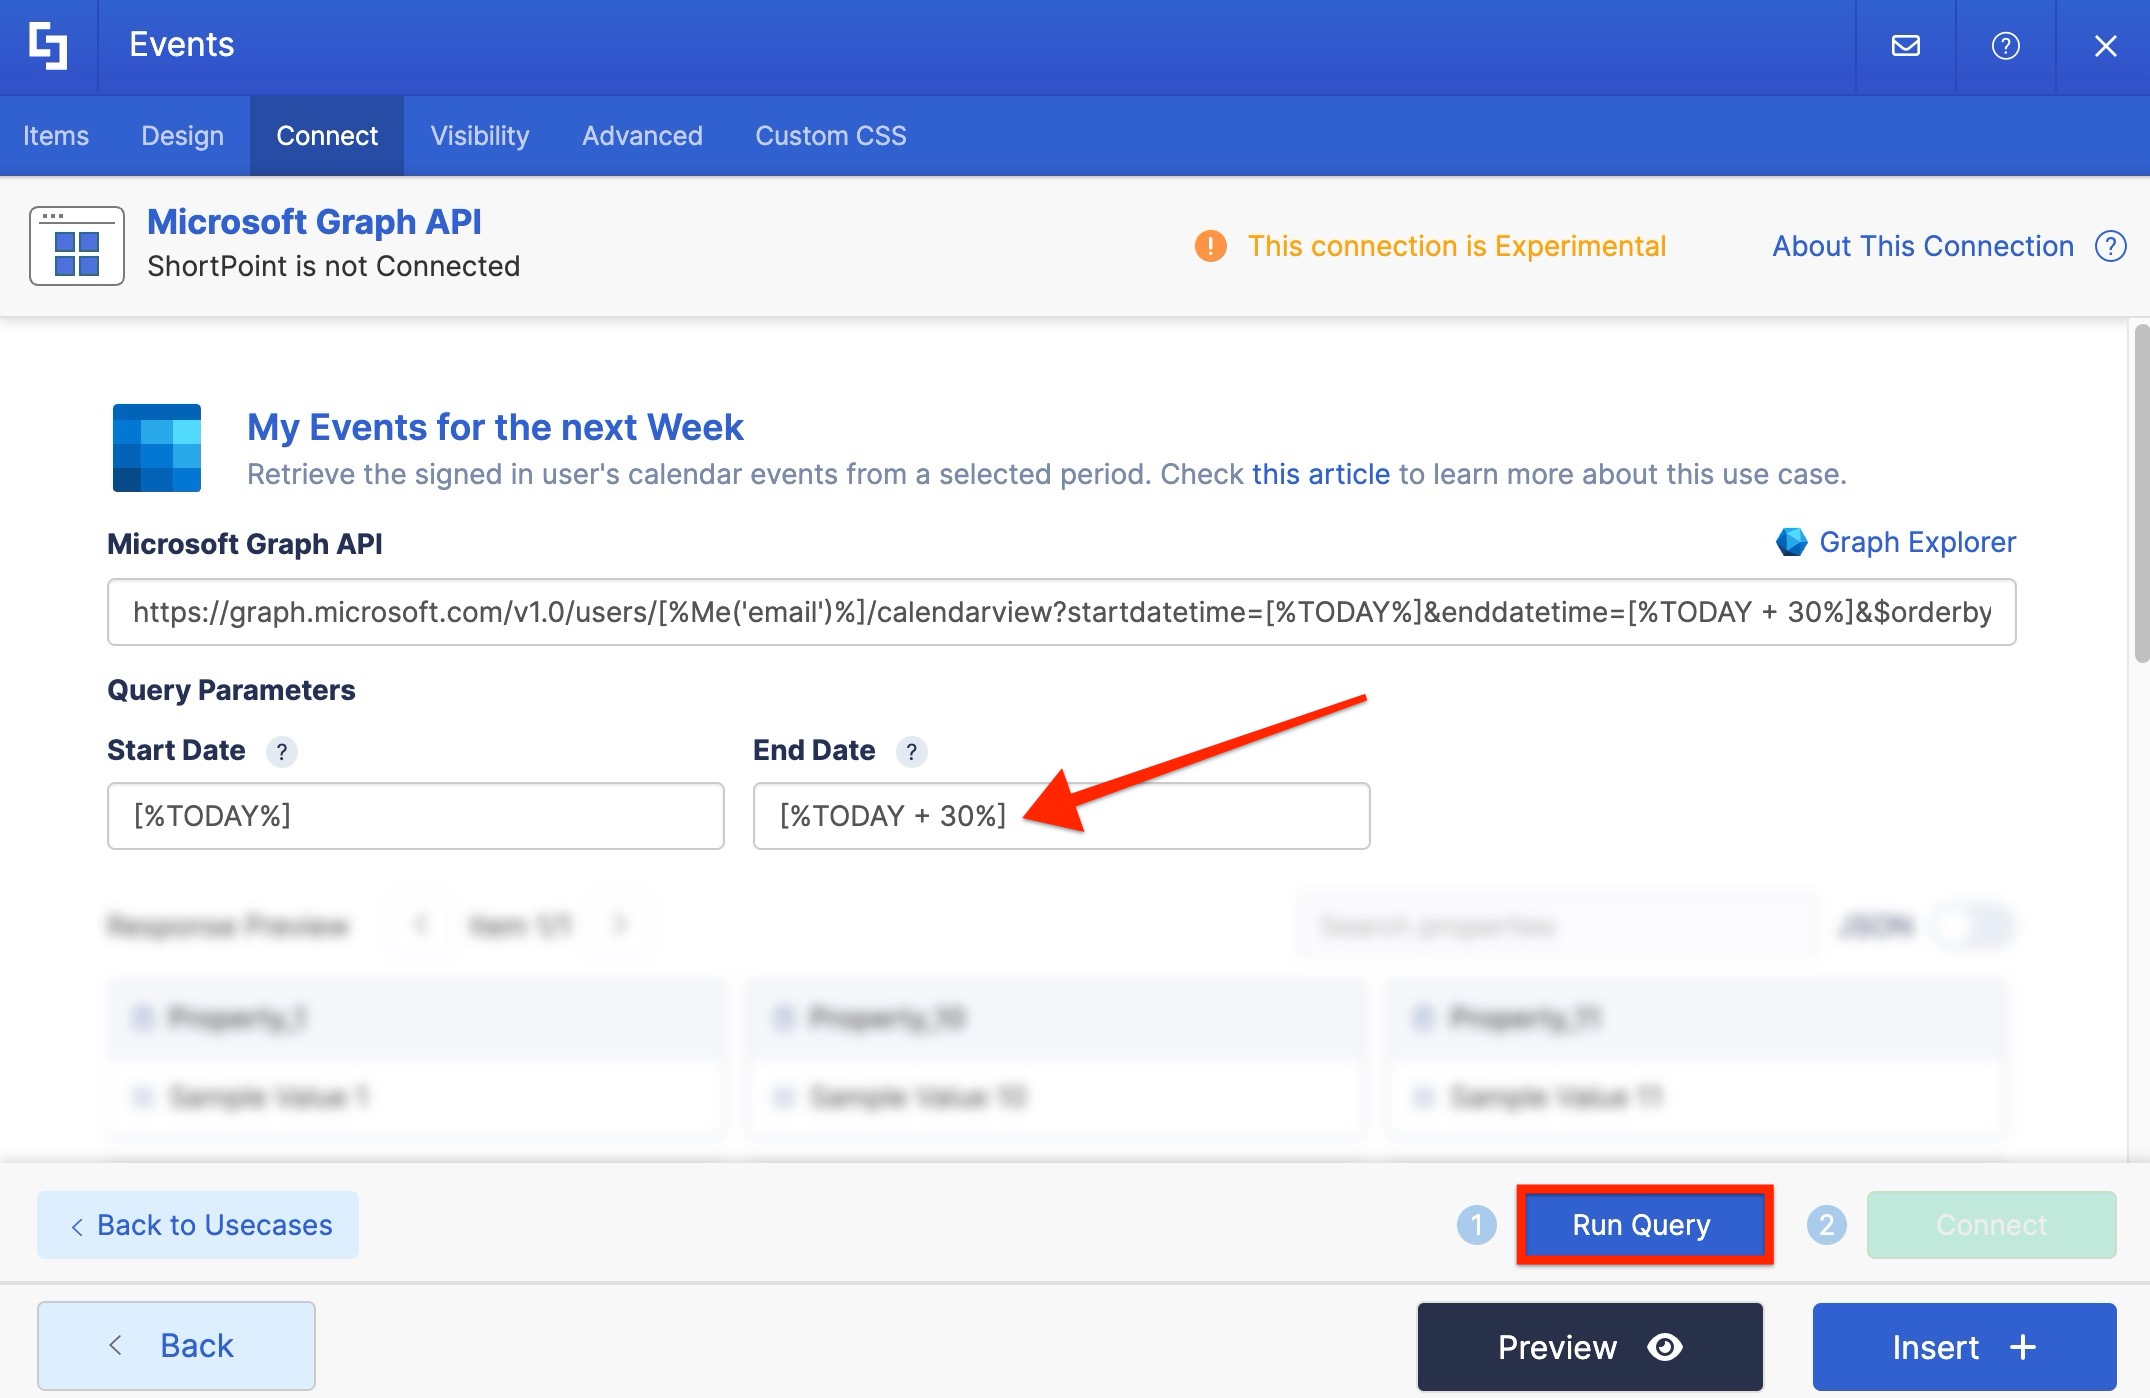
Task: Go to next response preview item
Action: [x=620, y=925]
